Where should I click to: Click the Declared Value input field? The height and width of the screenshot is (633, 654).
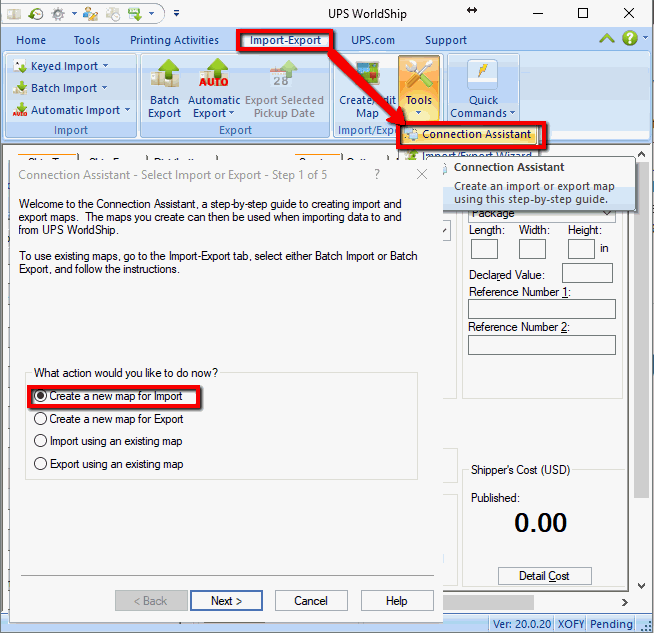(x=587, y=273)
